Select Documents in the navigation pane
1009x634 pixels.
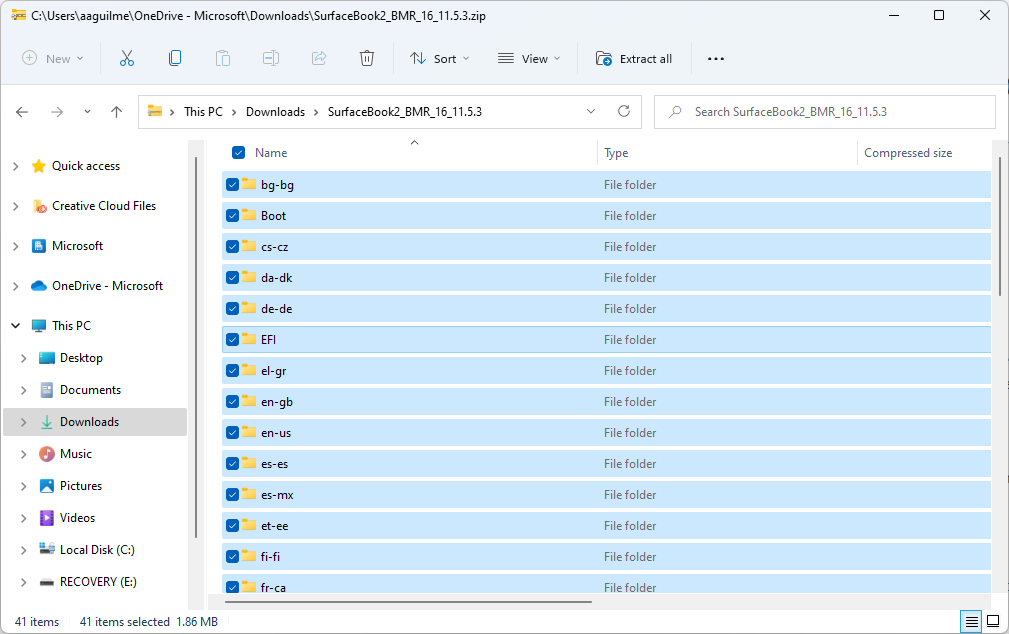[90, 390]
